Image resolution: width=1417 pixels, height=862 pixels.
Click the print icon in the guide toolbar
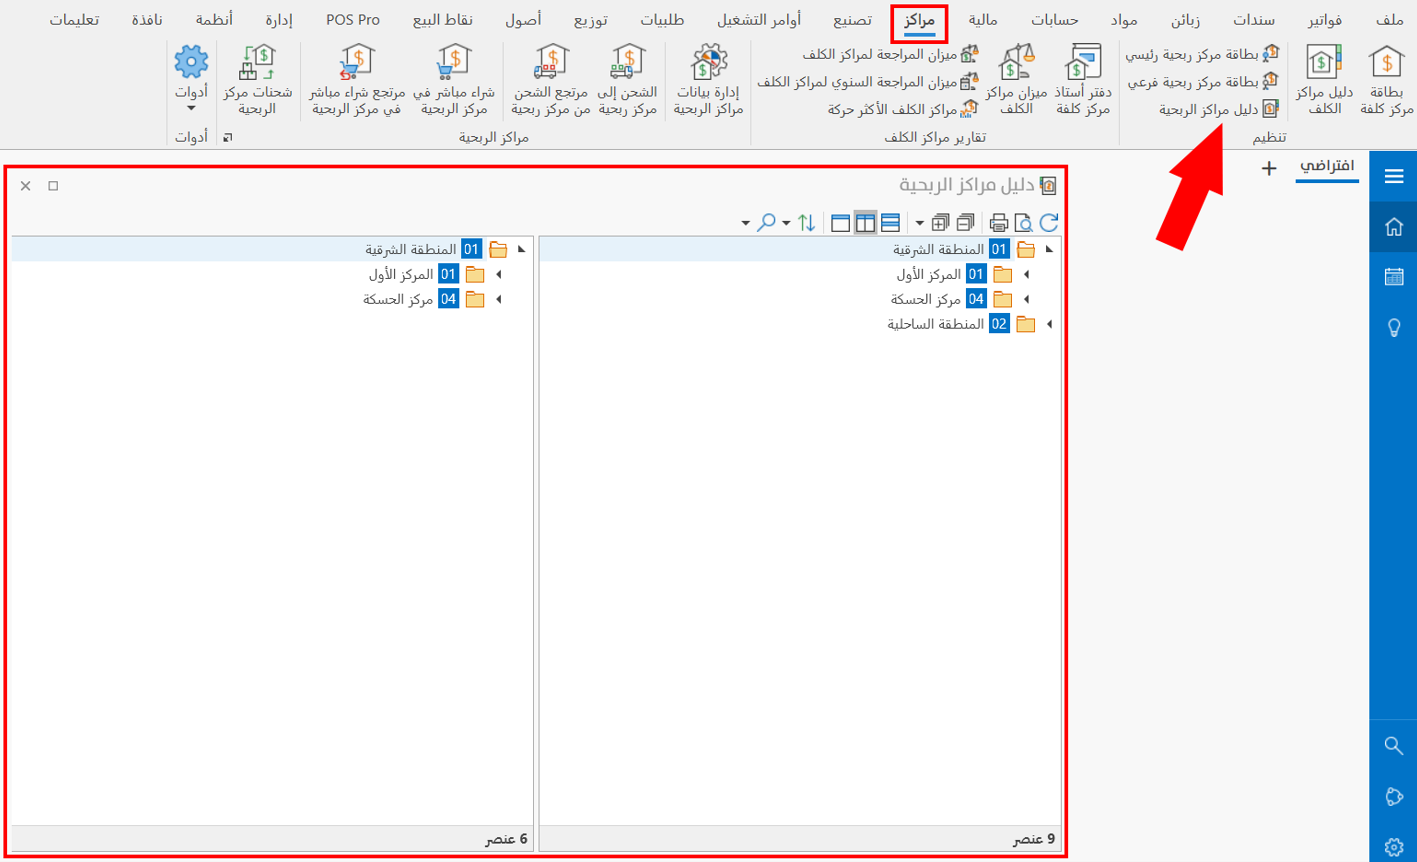tap(998, 223)
